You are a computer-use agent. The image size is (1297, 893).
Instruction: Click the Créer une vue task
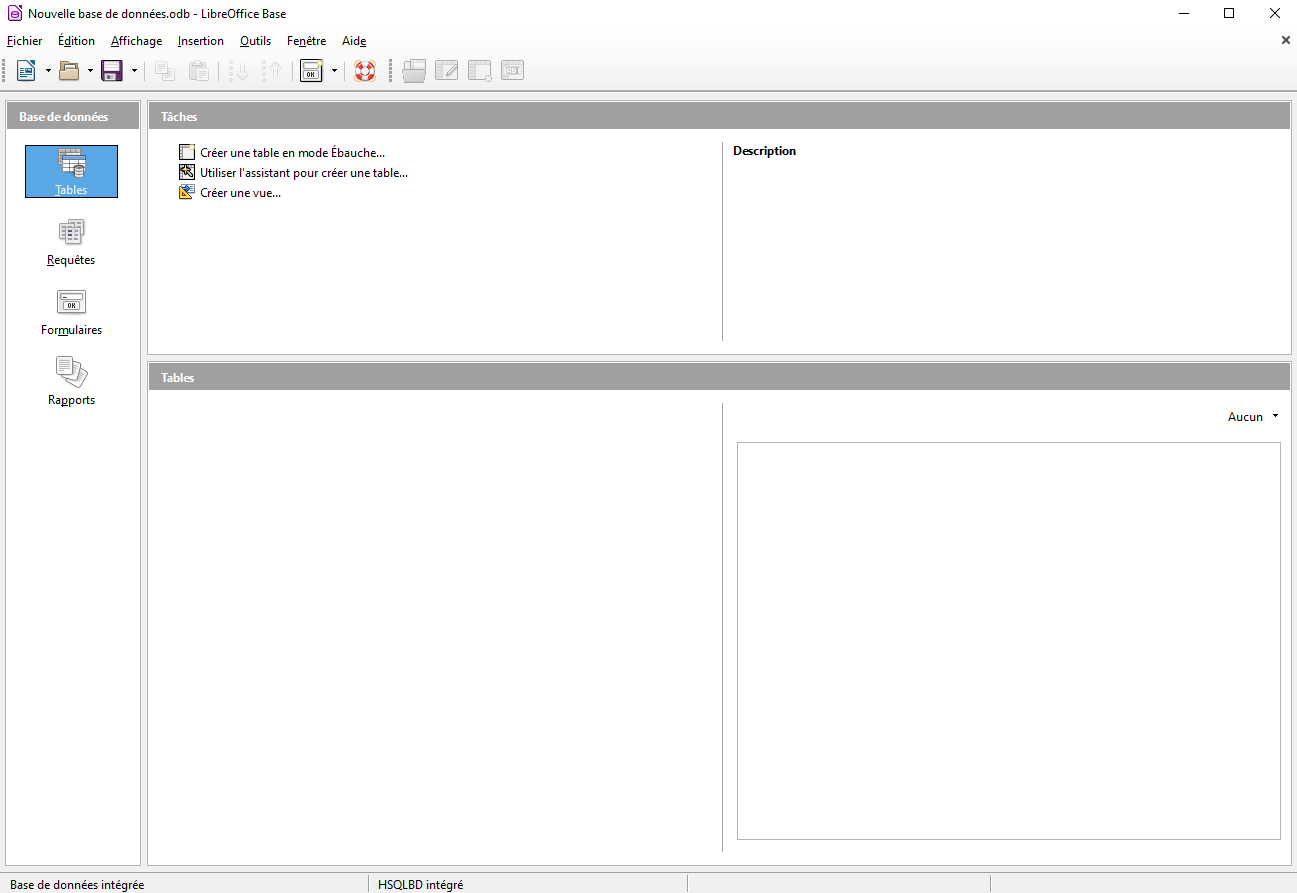click(x=240, y=193)
